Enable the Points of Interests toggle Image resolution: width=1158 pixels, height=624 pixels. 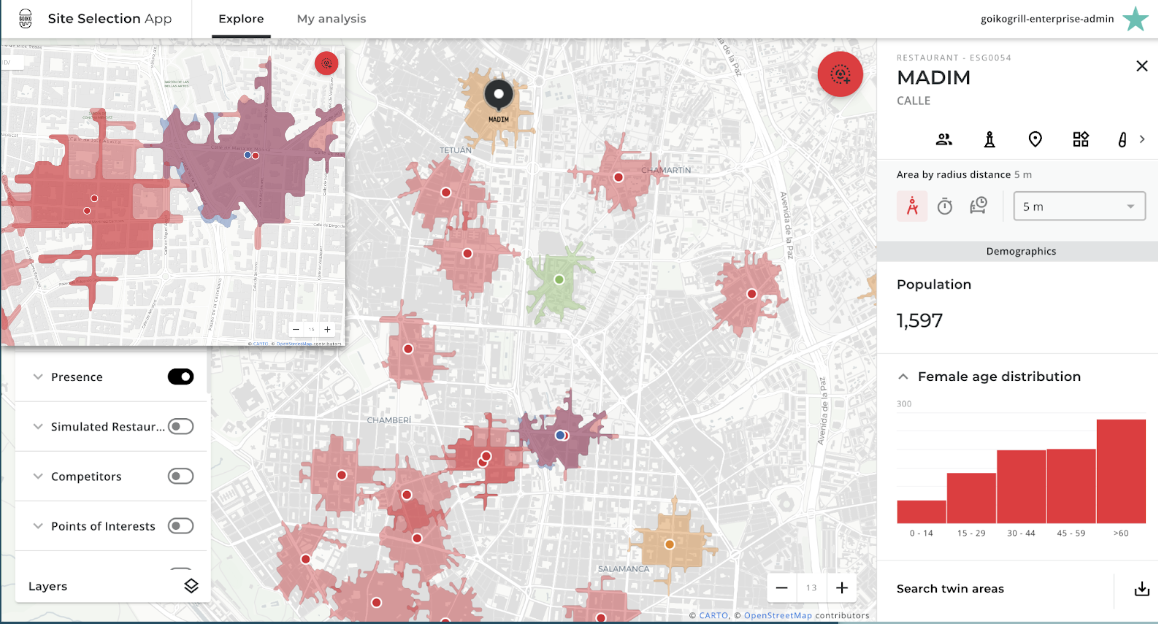180,526
